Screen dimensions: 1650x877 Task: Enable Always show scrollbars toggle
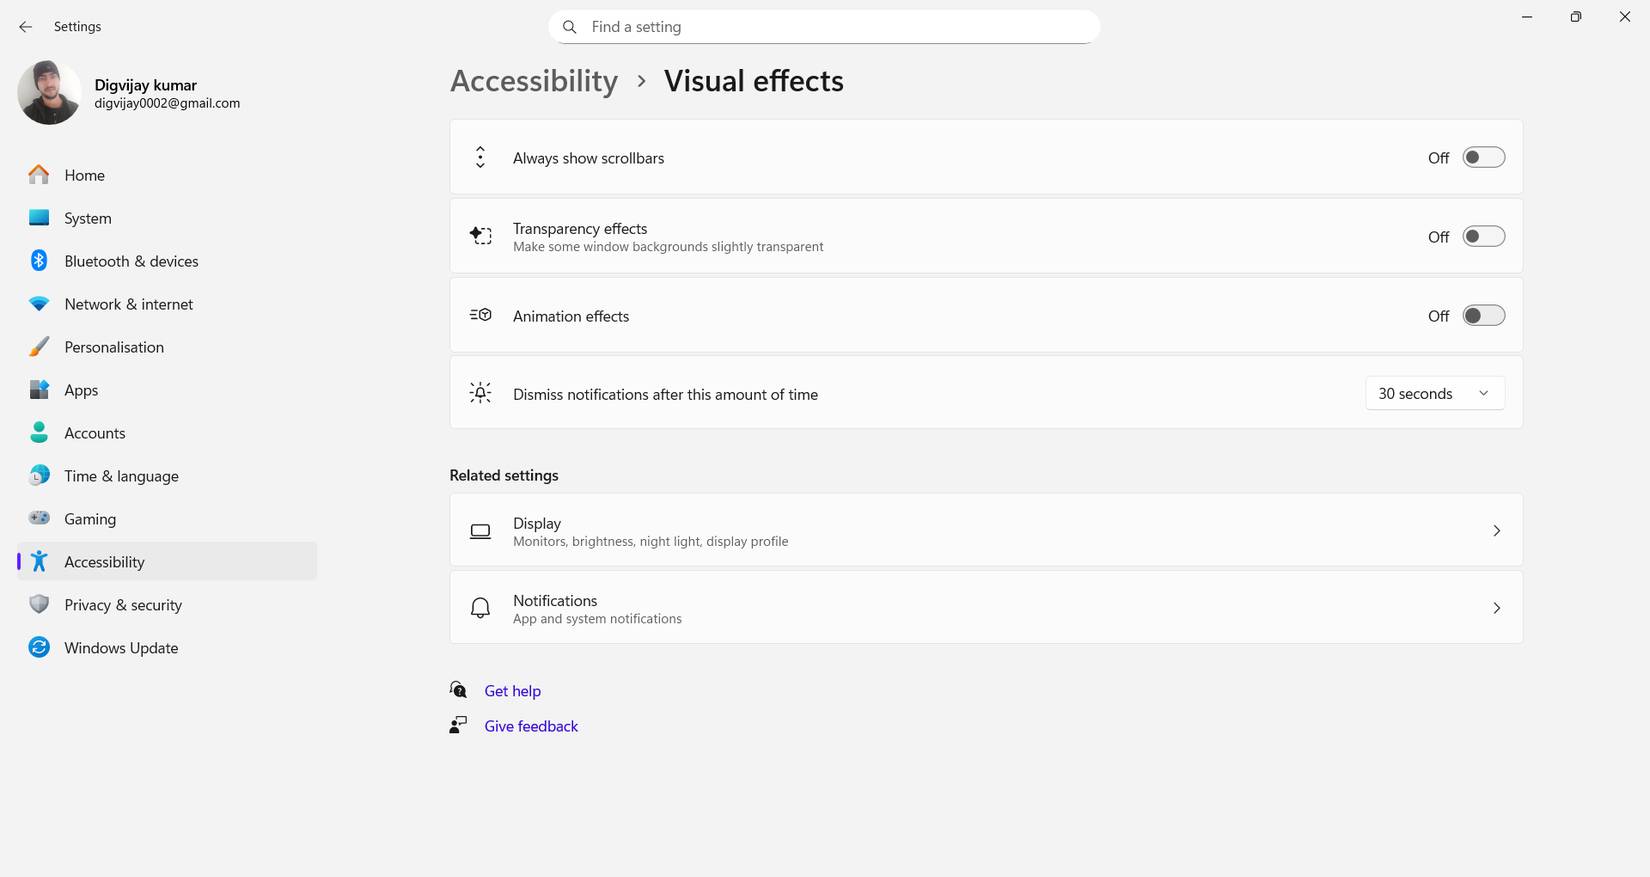tap(1483, 158)
